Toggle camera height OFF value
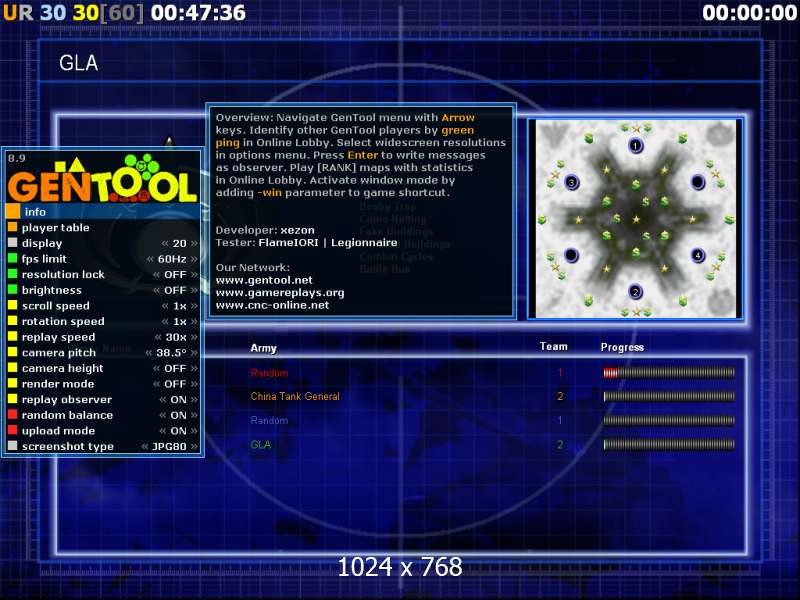This screenshot has width=800, height=600. coord(175,368)
